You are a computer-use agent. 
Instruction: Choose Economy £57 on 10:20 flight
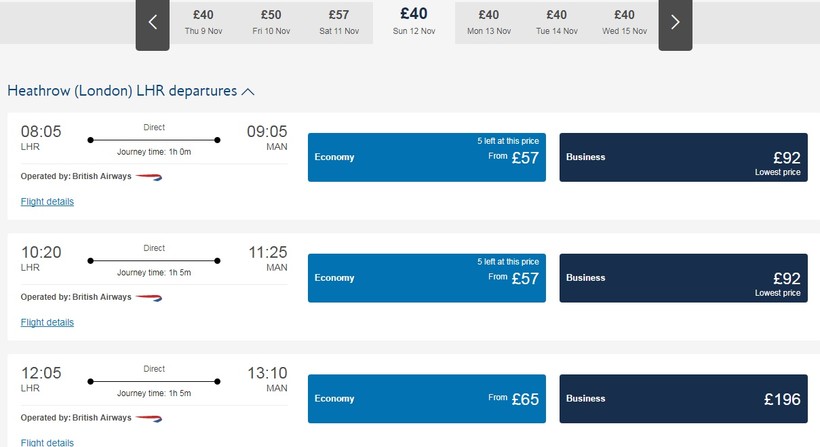[427, 278]
